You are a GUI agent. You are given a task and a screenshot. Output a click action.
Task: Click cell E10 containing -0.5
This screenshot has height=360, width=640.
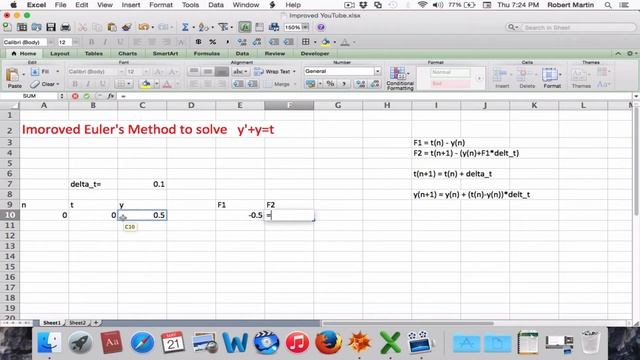pyautogui.click(x=240, y=215)
